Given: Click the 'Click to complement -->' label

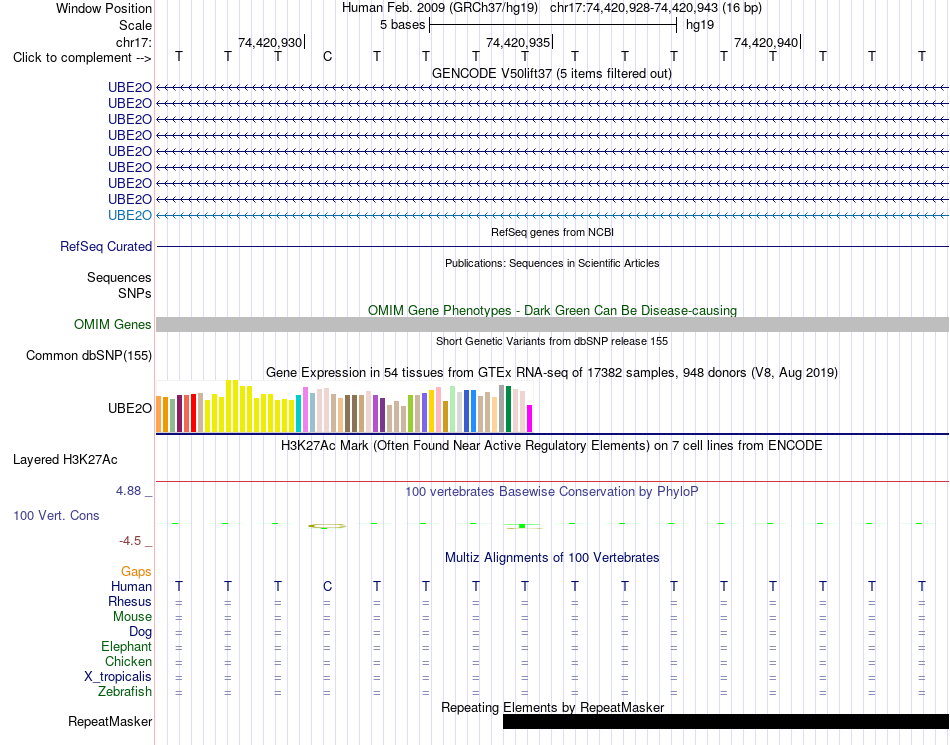Looking at the screenshot, I should [82, 58].
